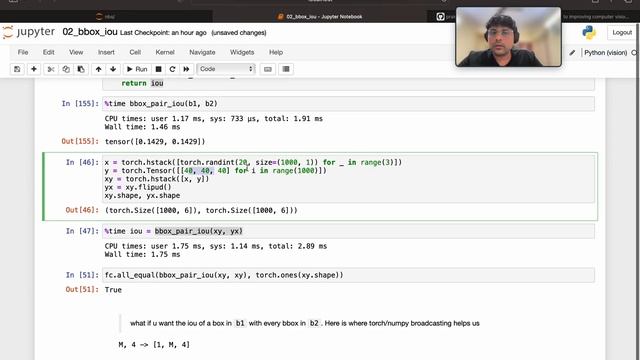Viewport: 640px width, 360px height.
Task: Open the Insert menu
Action: [x=106, y=52]
